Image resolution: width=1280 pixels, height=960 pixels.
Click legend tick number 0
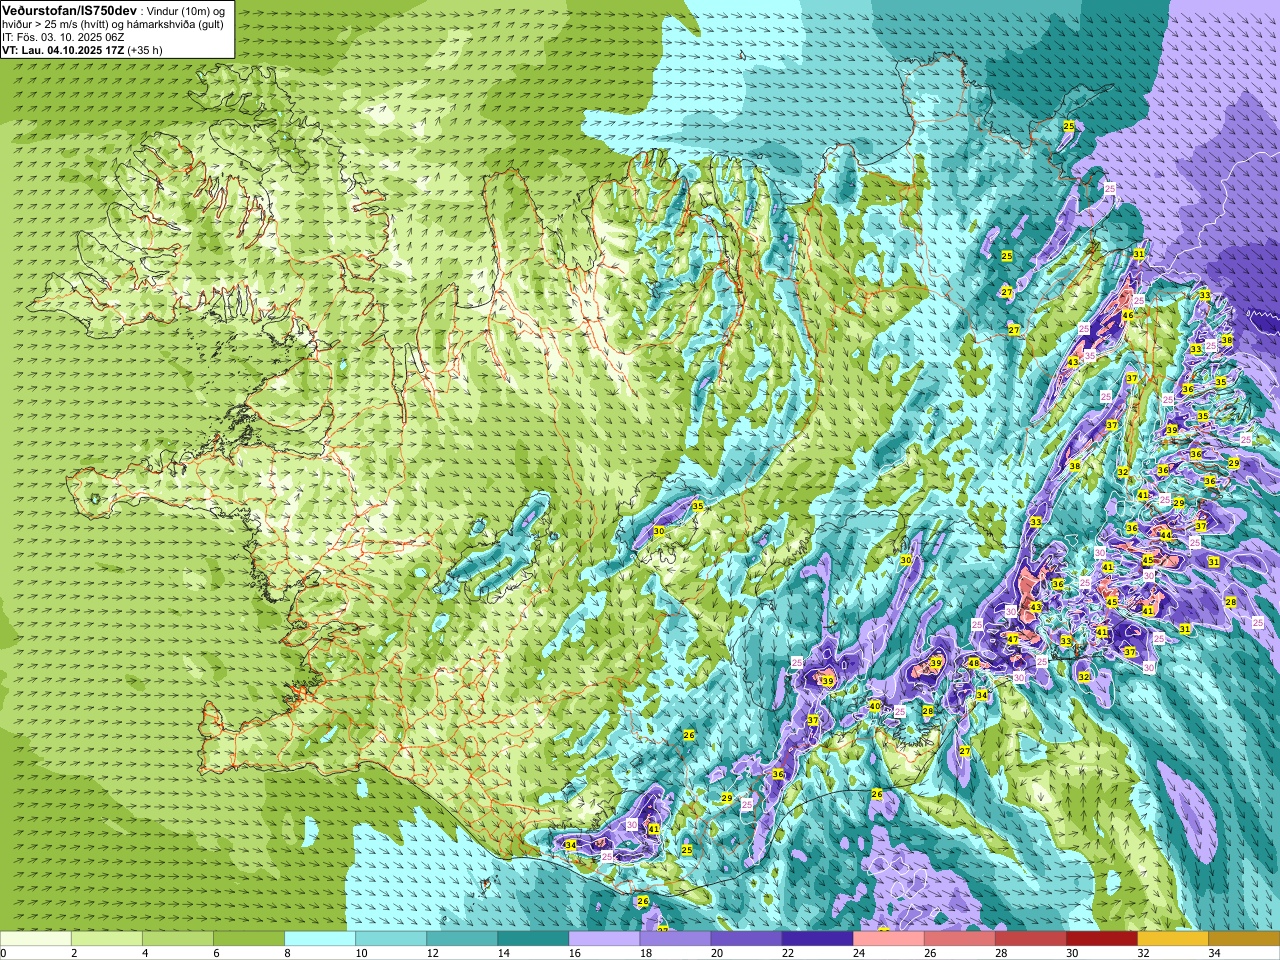(x=3, y=953)
